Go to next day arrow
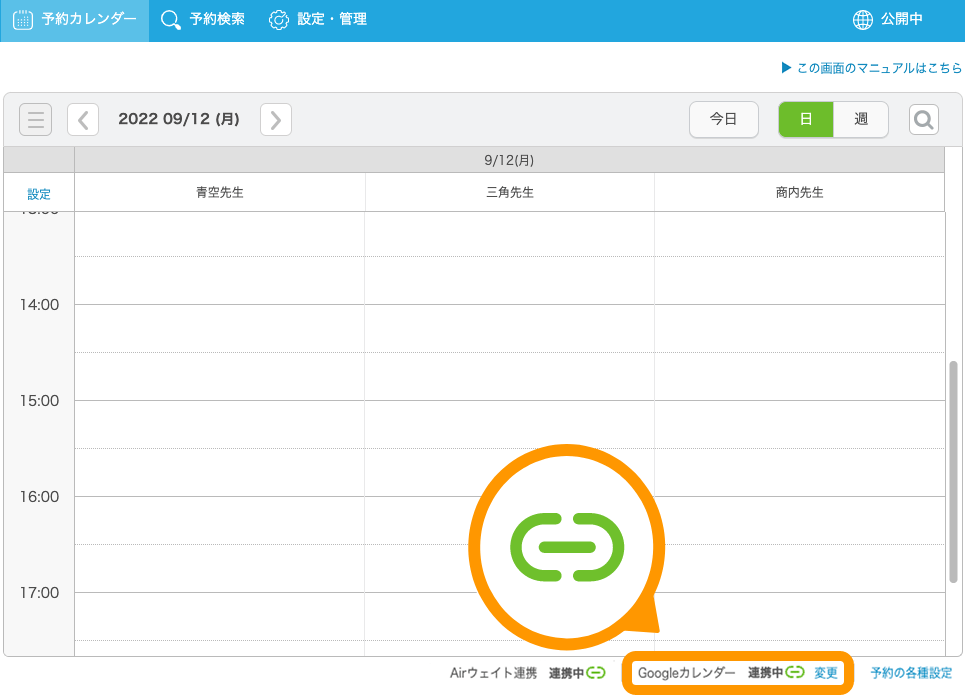Screen dimensions: 965x700 (x=275, y=120)
